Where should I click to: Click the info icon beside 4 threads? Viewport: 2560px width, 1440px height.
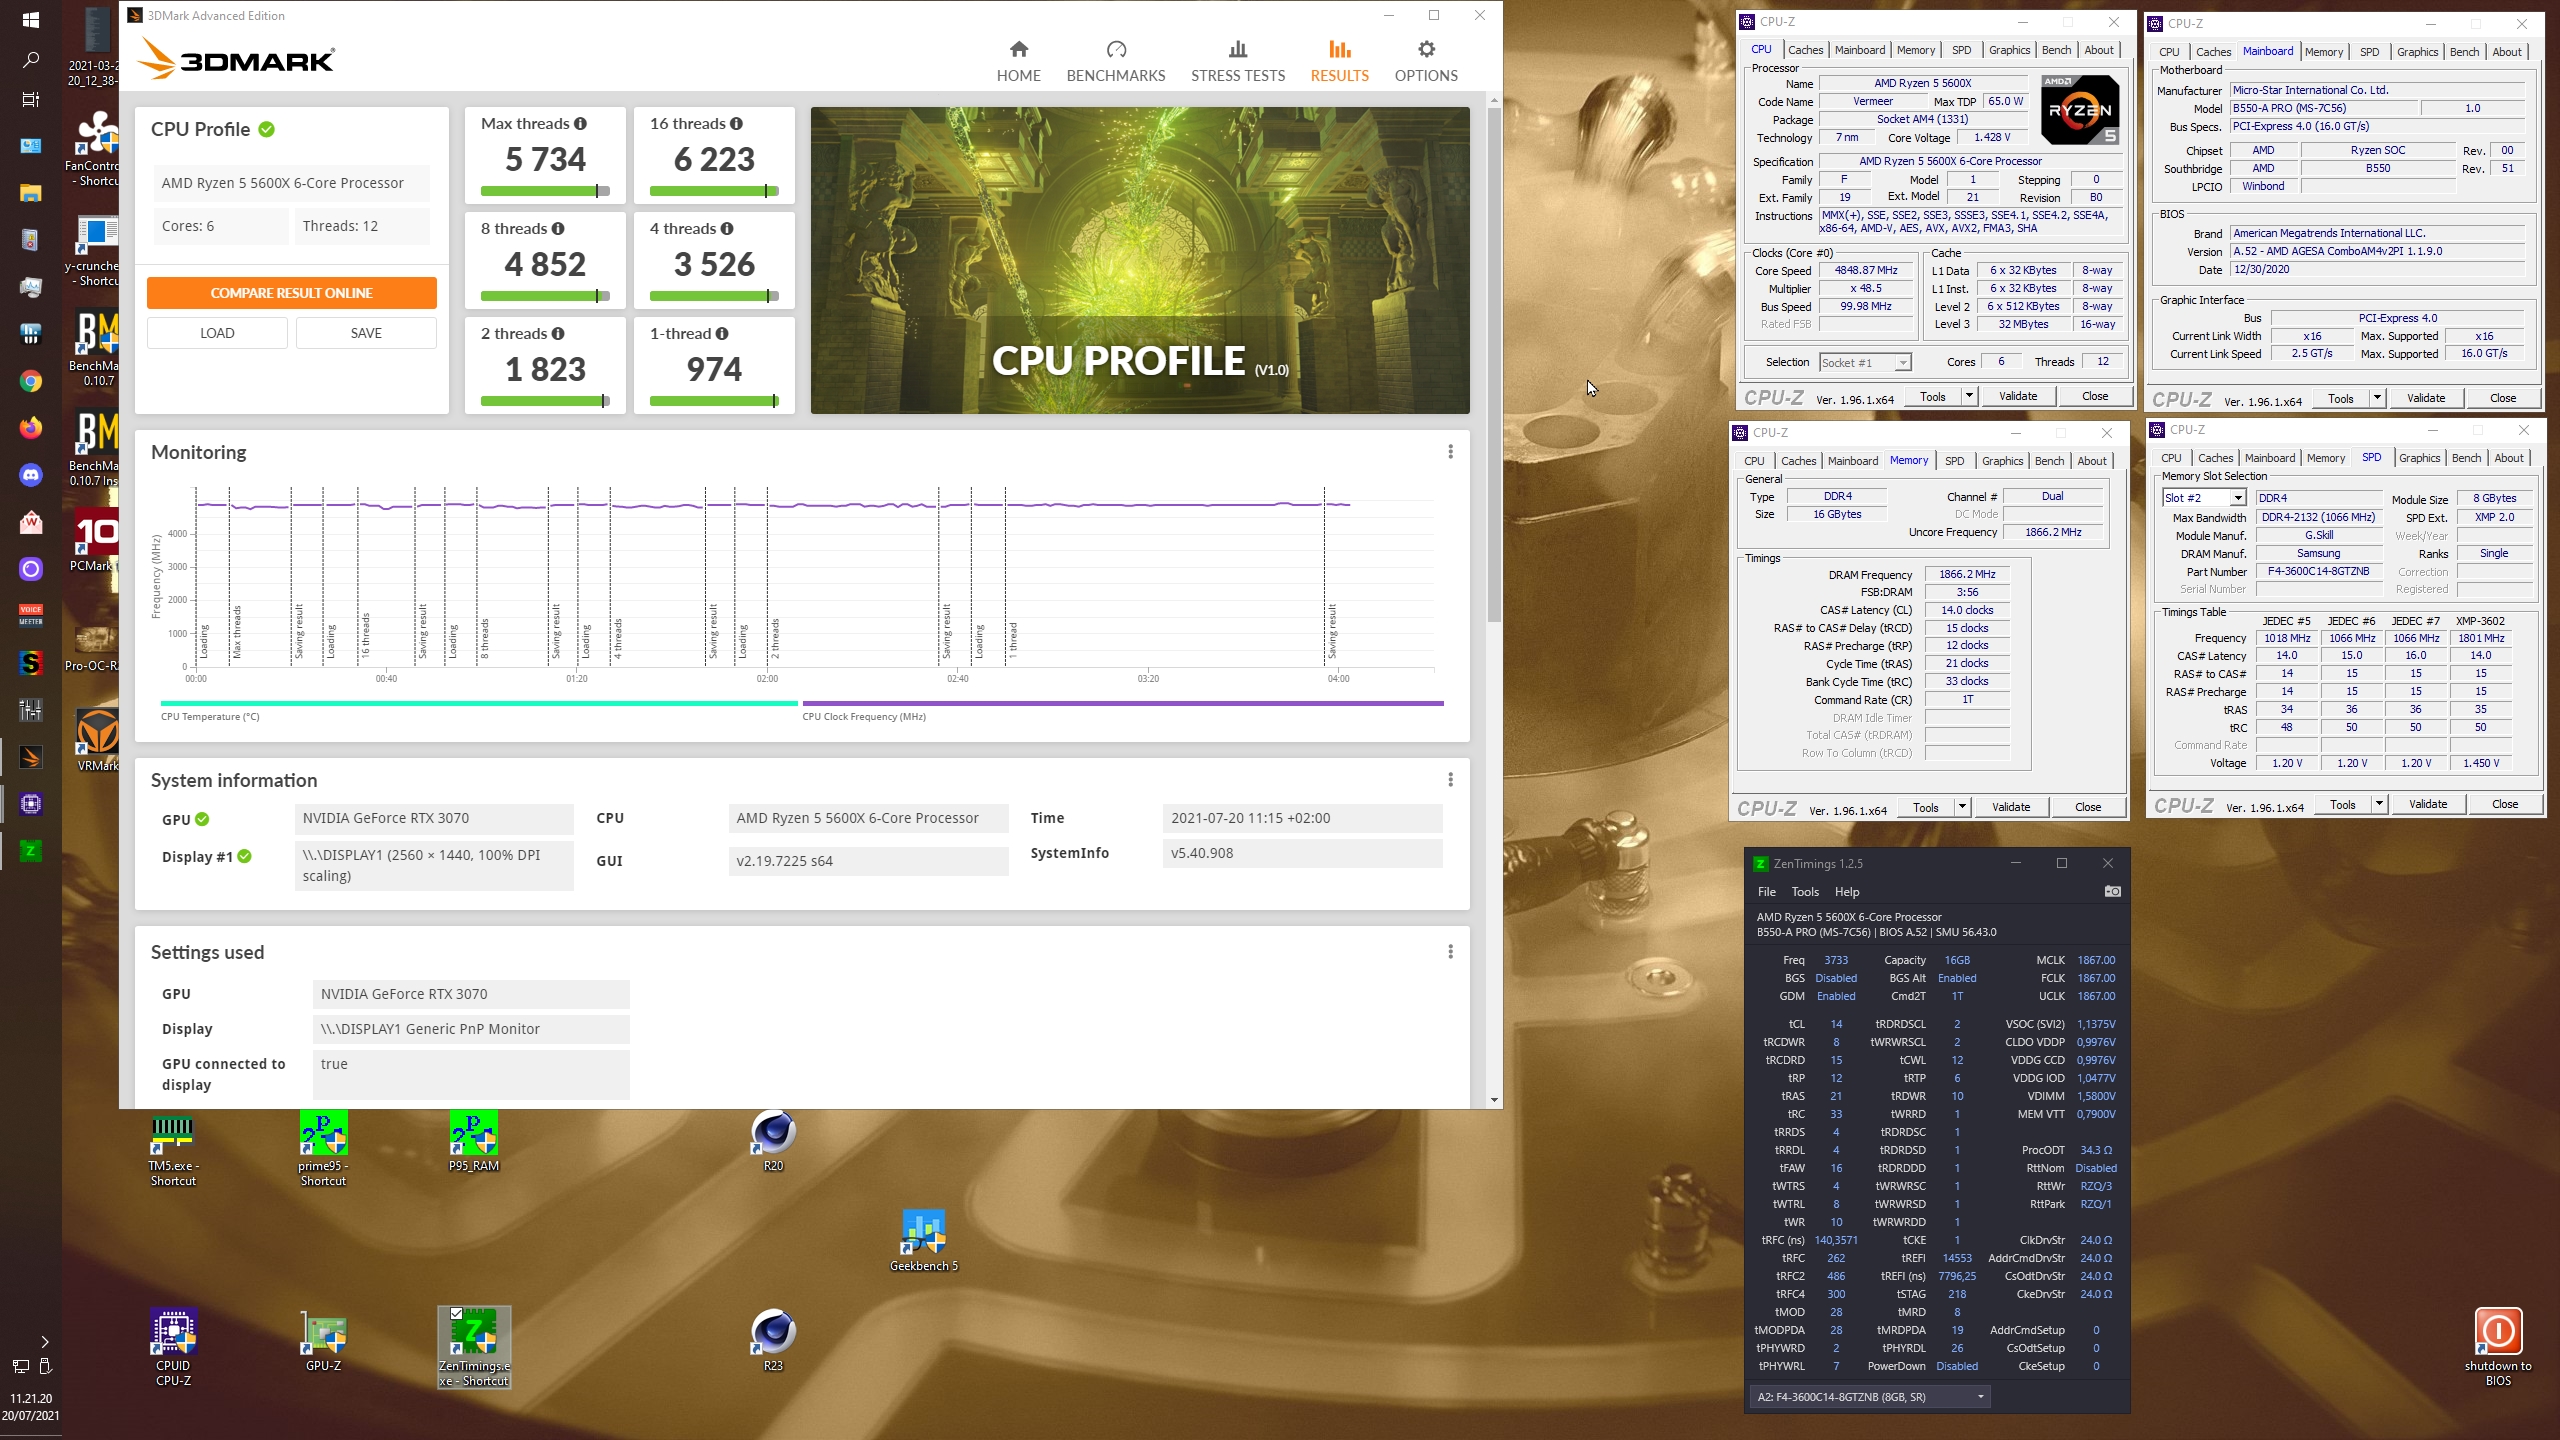click(x=727, y=229)
